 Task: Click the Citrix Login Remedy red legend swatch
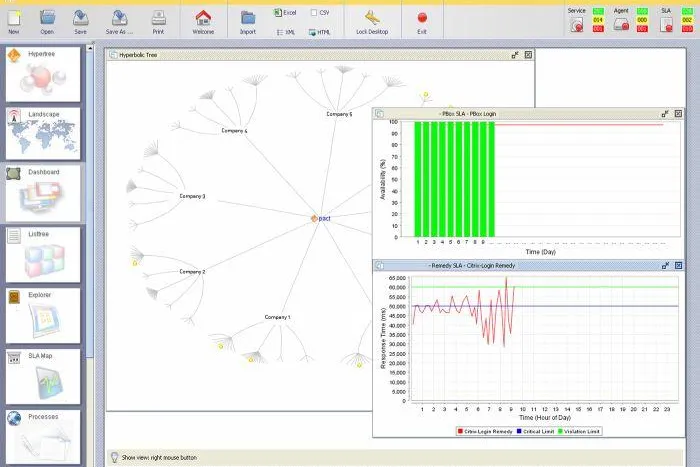pos(460,431)
